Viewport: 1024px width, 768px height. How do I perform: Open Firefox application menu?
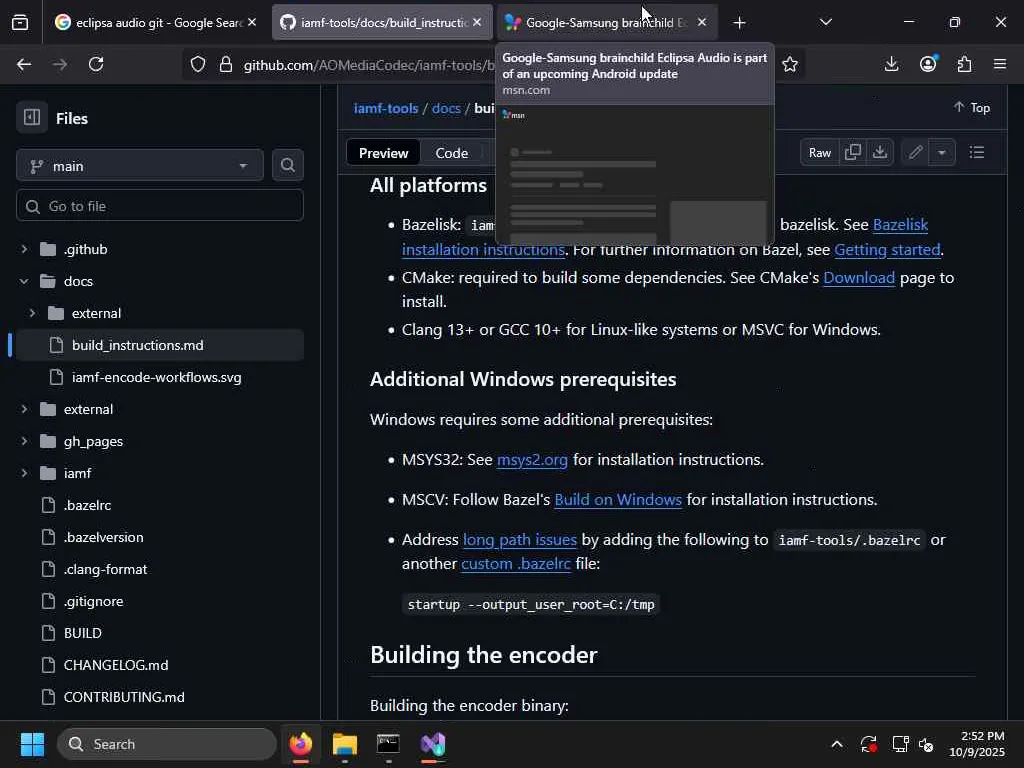tap(1000, 64)
